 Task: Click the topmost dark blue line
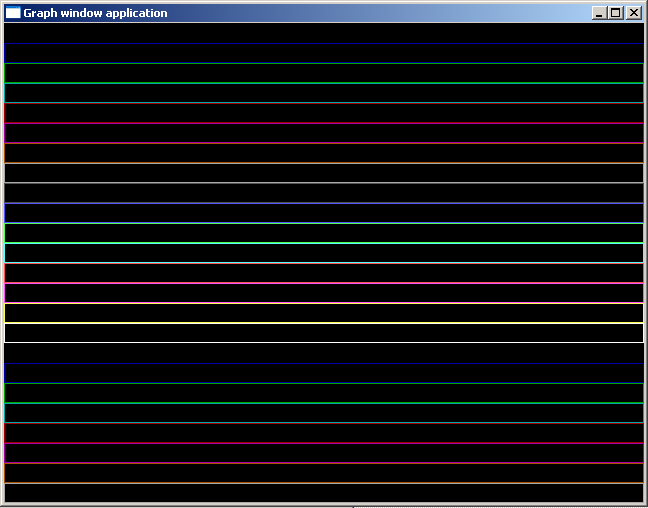point(324,63)
